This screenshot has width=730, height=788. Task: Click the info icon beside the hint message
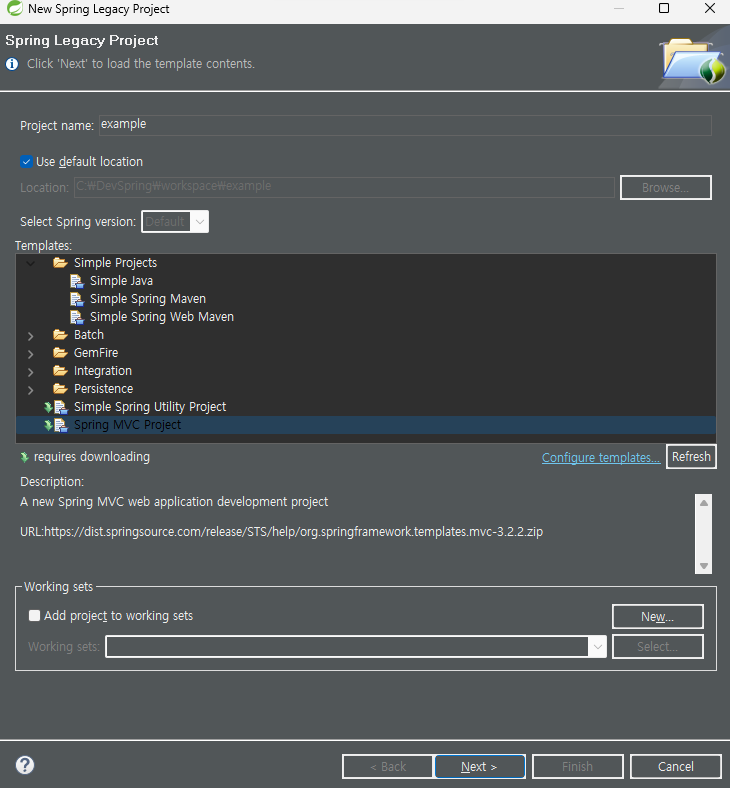[12, 64]
